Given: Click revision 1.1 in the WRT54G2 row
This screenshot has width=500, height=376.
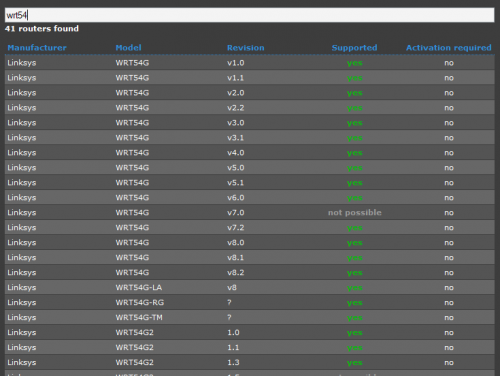Looking at the screenshot, I should [233, 347].
